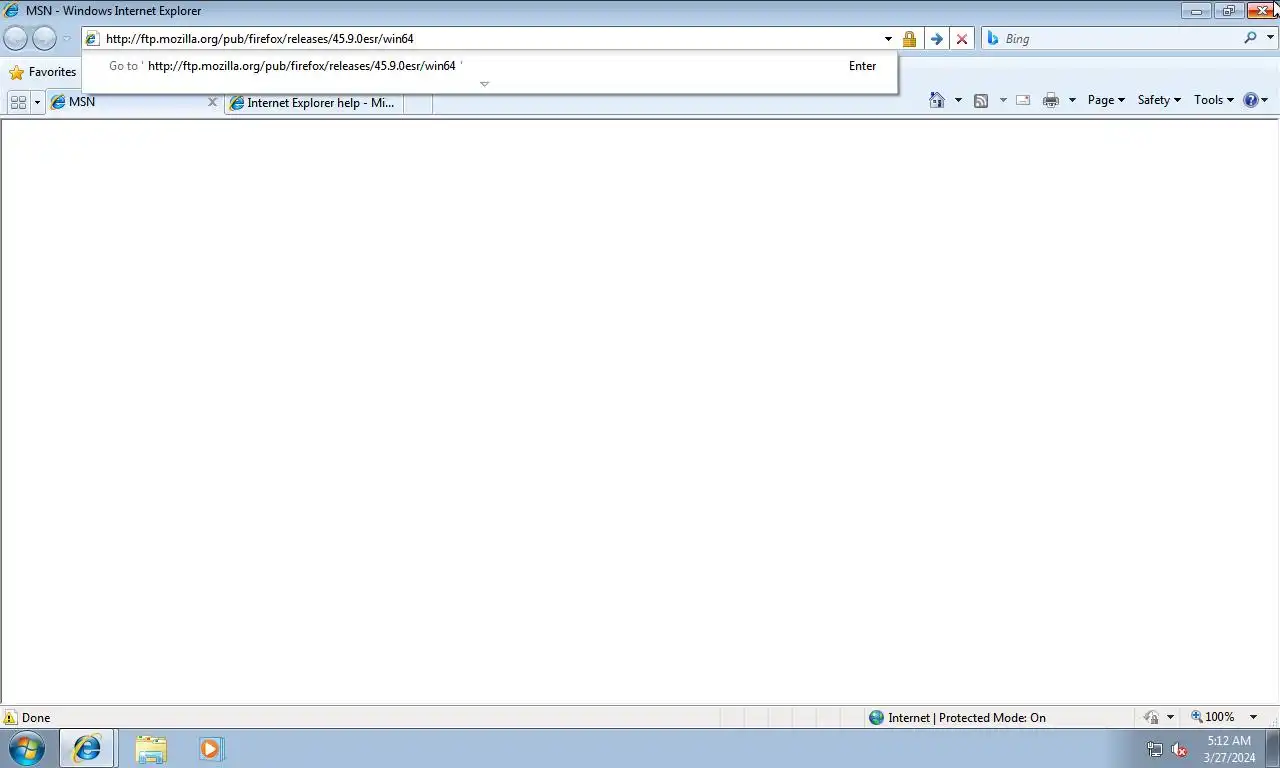The width and height of the screenshot is (1280, 768).
Task: Open the search provider dropdown arrow
Action: [1269, 39]
